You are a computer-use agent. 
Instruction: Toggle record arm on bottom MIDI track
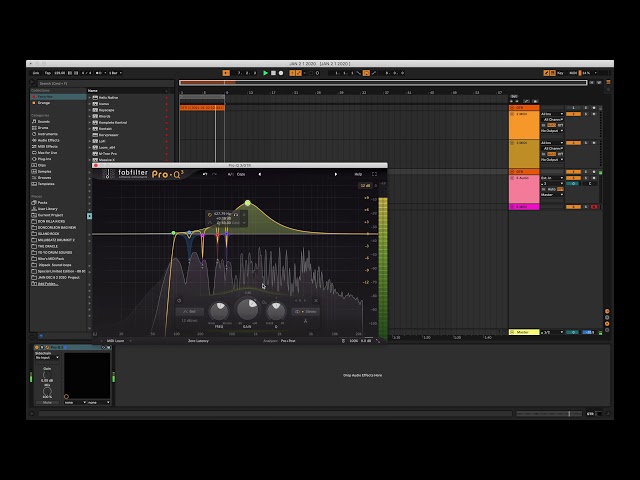[x=594, y=207]
